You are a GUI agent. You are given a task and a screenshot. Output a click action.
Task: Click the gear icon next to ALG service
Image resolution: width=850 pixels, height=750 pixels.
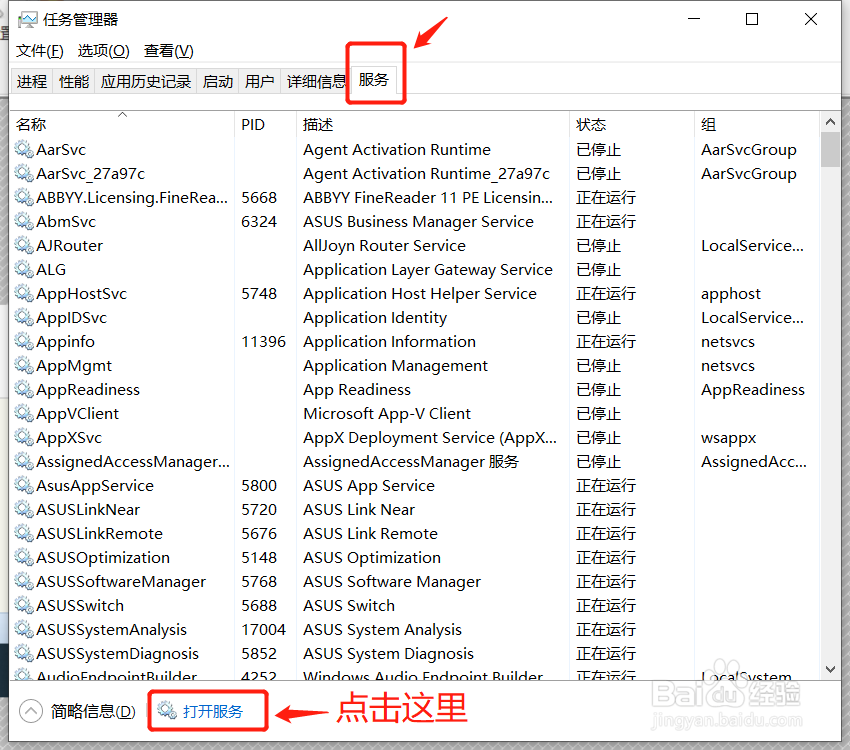pos(22,269)
